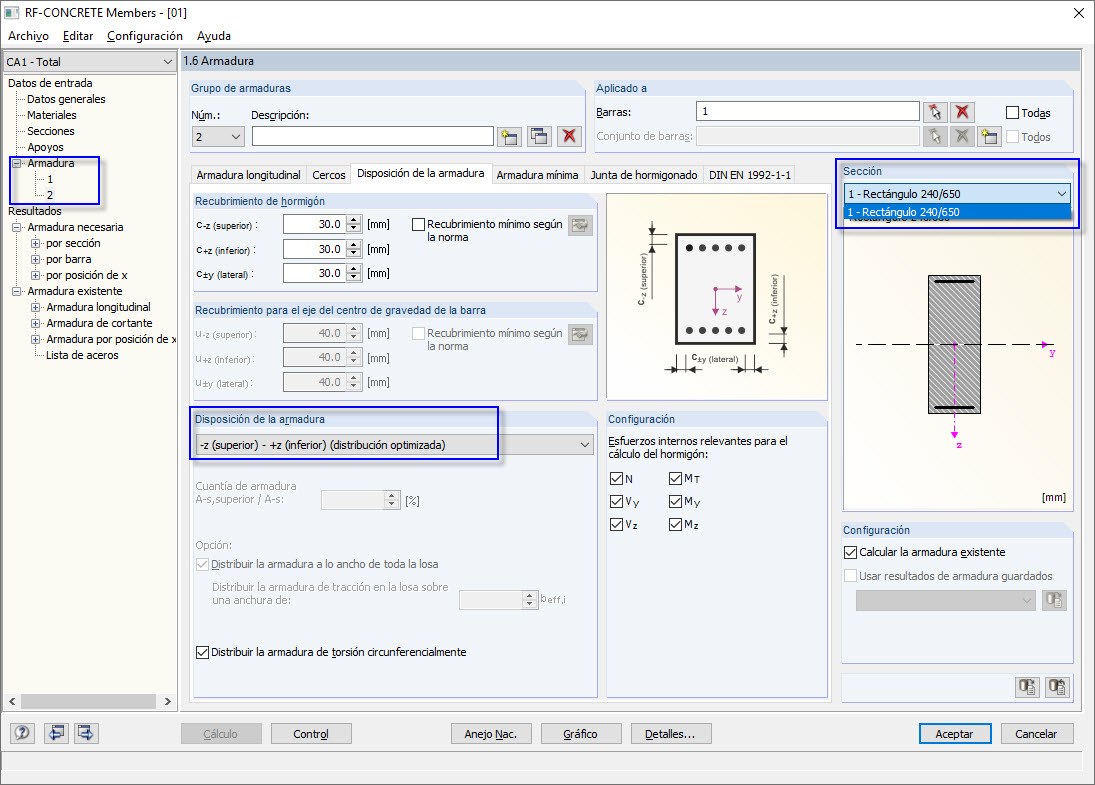Increase c±y lateral cover value
This screenshot has width=1095, height=785.
pyautogui.click(x=354, y=268)
